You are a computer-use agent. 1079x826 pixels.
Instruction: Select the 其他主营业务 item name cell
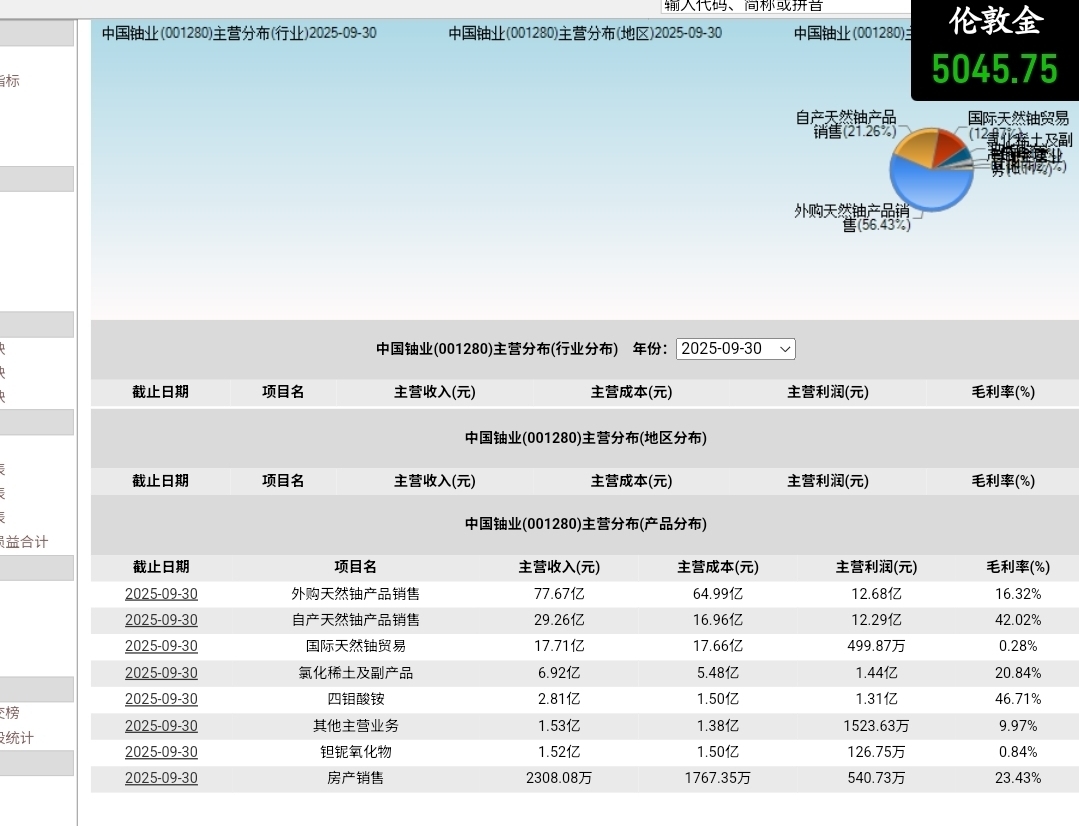(x=355, y=726)
